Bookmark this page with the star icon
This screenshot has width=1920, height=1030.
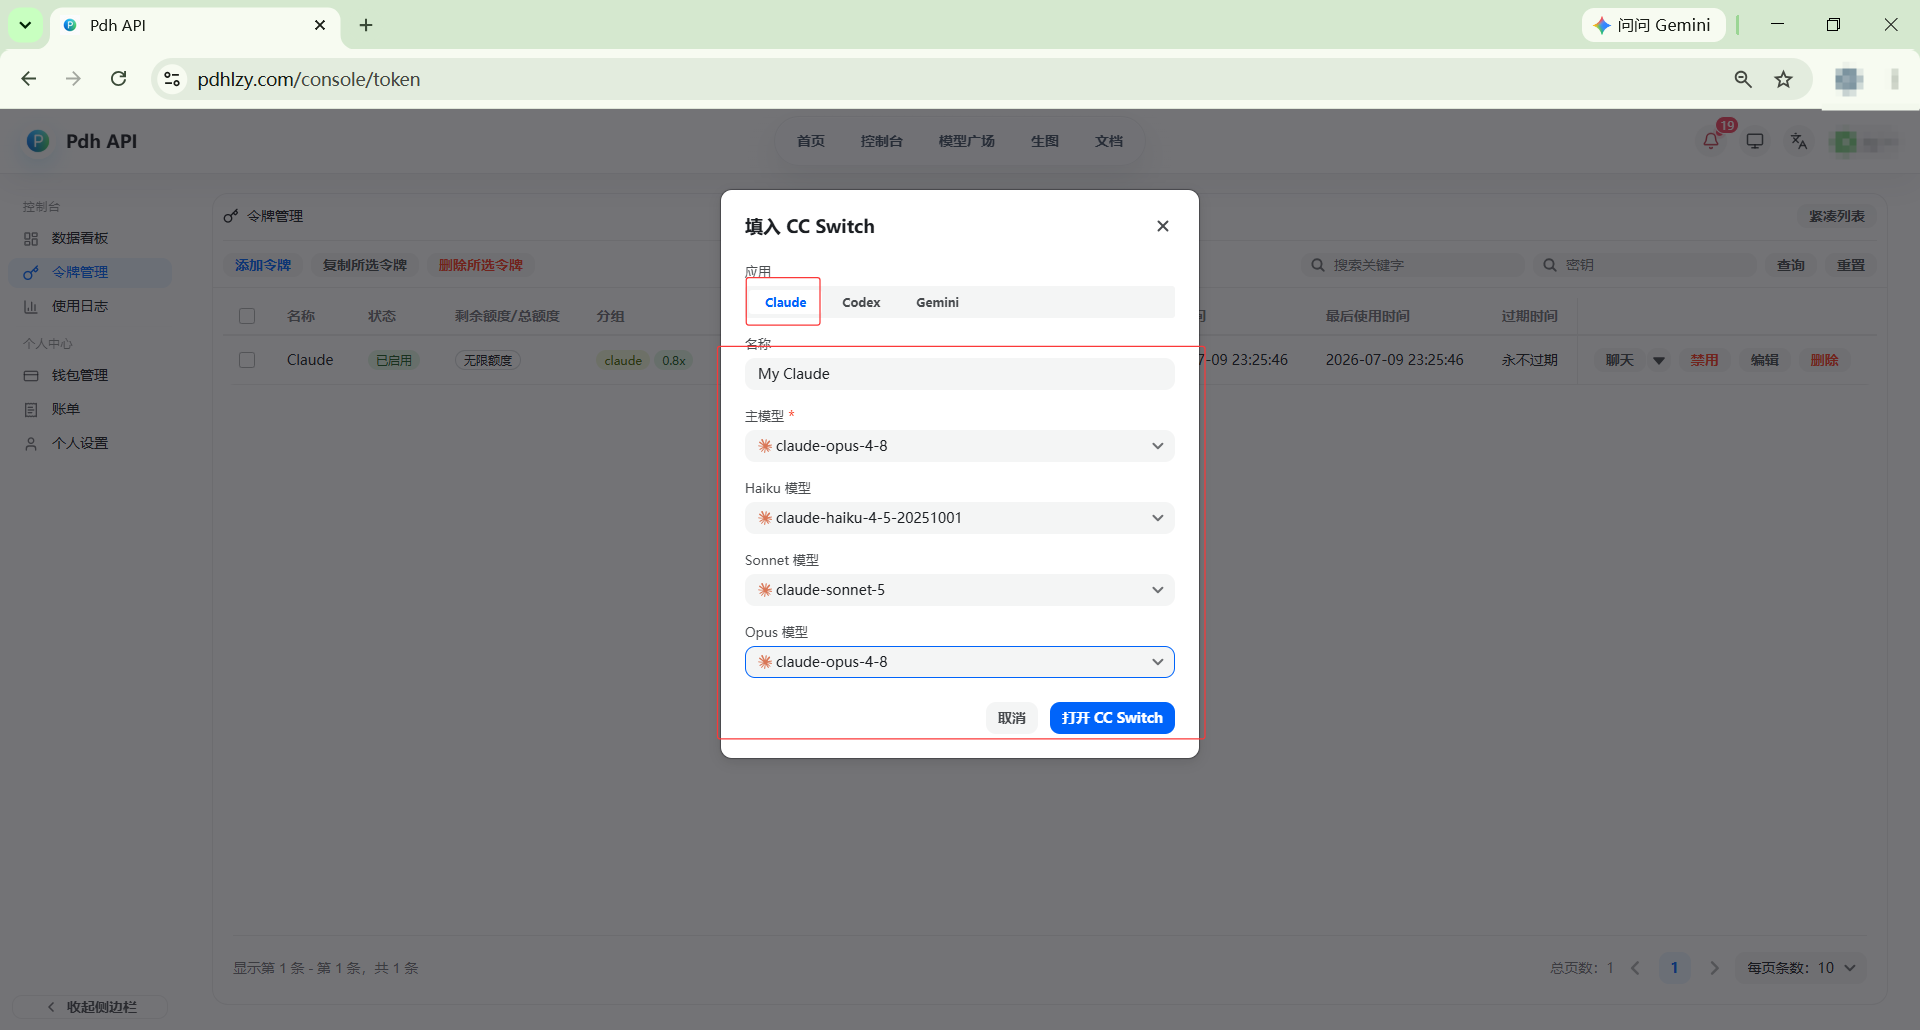pos(1783,79)
